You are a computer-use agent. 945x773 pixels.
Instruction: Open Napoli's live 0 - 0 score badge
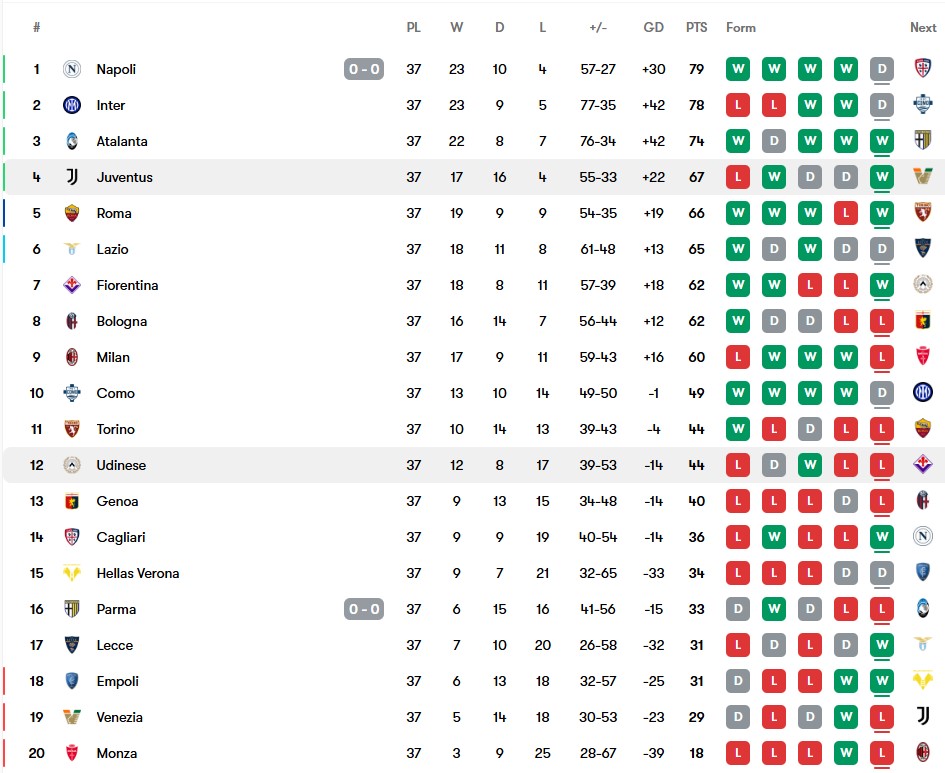click(364, 69)
